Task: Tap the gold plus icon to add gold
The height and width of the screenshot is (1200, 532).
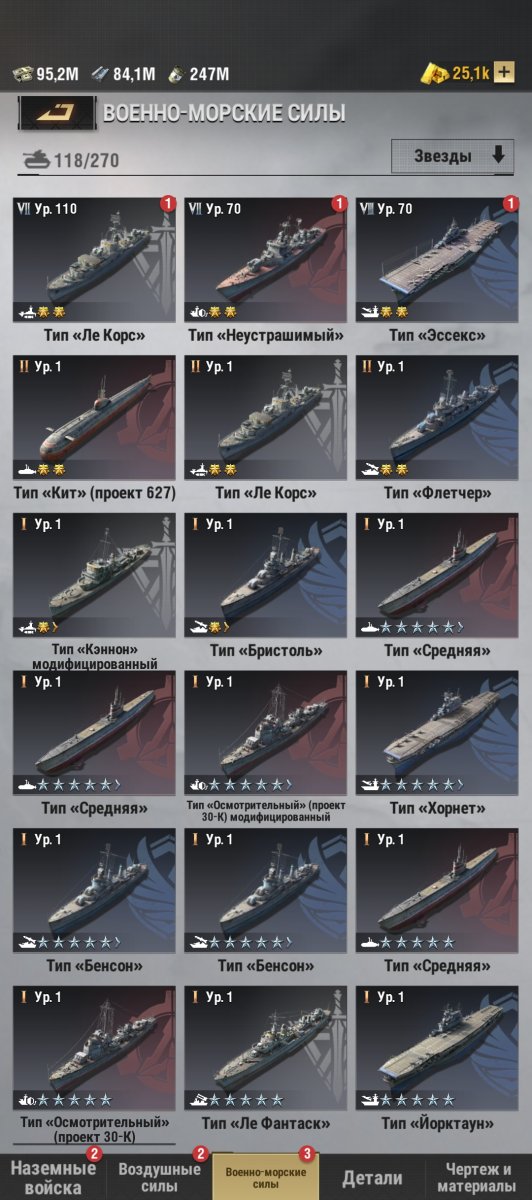Action: [x=505, y=73]
